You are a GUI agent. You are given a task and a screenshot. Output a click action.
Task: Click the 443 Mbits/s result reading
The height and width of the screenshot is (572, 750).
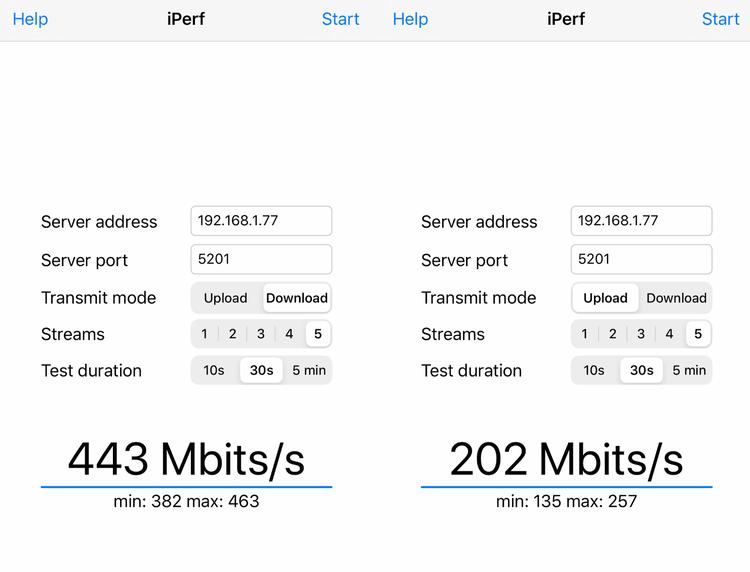point(186,459)
